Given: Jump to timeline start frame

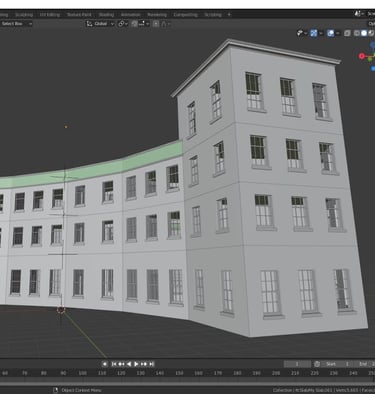Looking at the screenshot, I should tap(114, 364).
